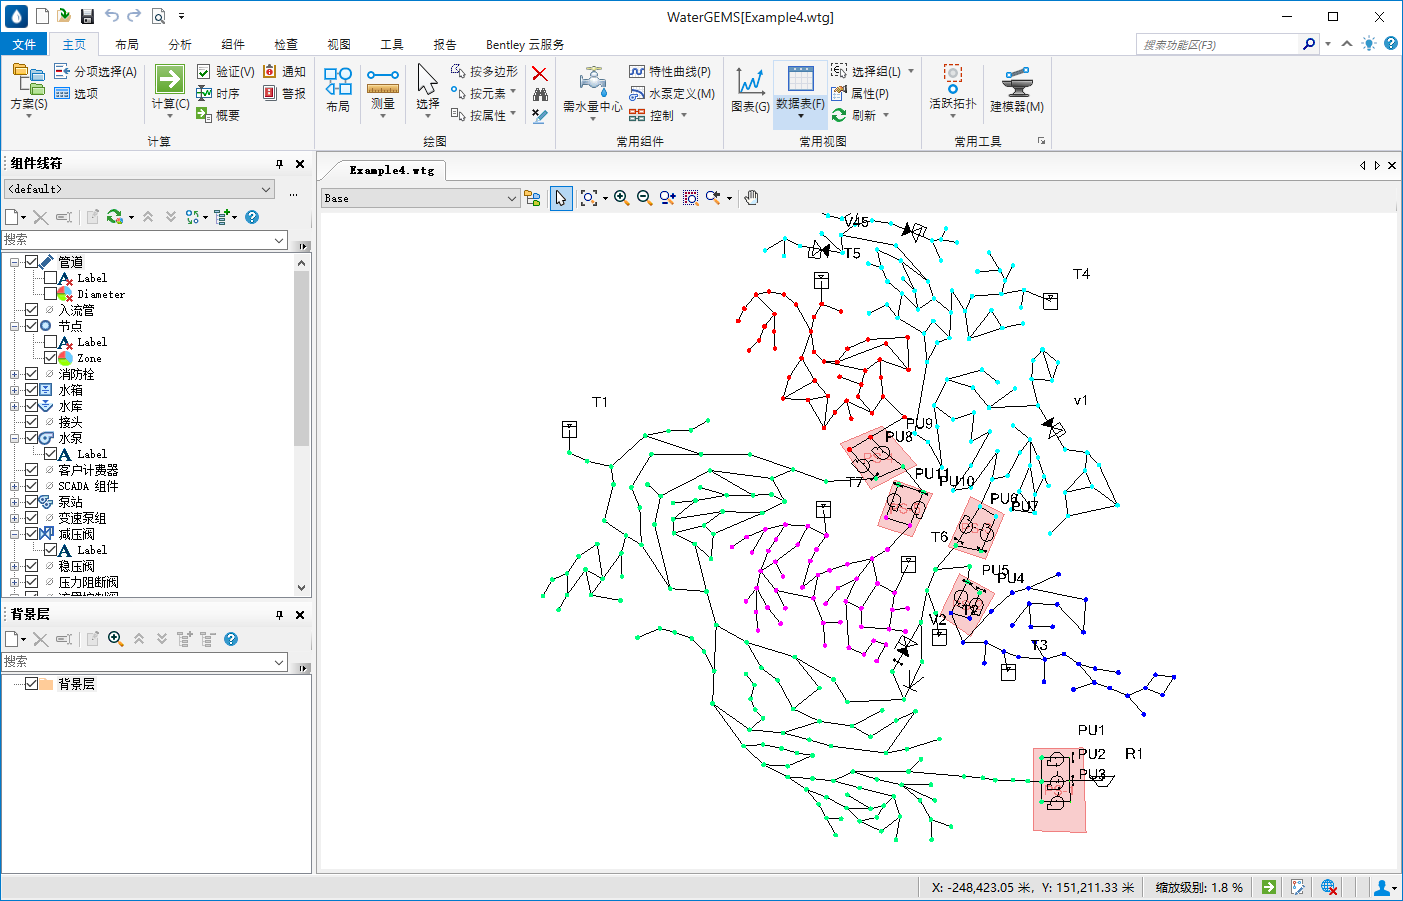The width and height of the screenshot is (1403, 901).
Task: Click help icon in 组件线符 panel toolbar
Action: [252, 217]
